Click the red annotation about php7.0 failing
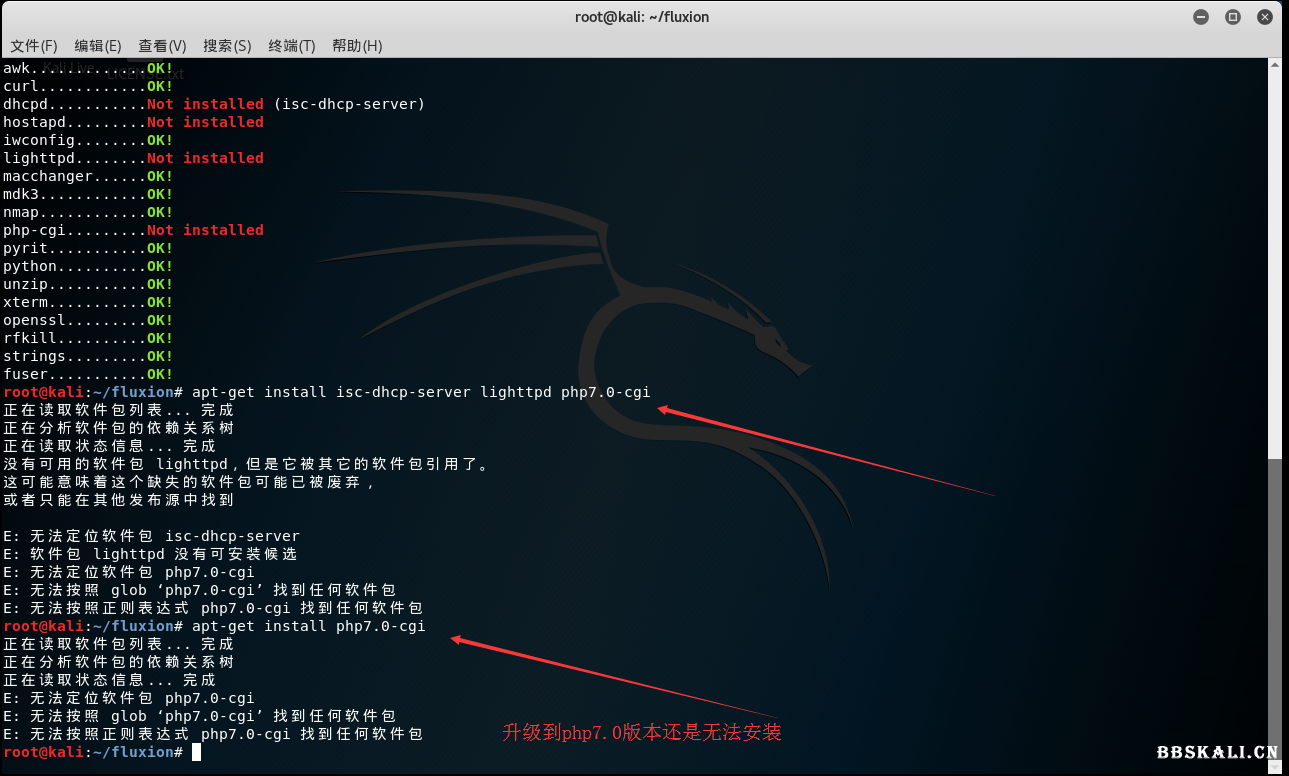Viewport: 1289px width, 776px height. click(643, 733)
